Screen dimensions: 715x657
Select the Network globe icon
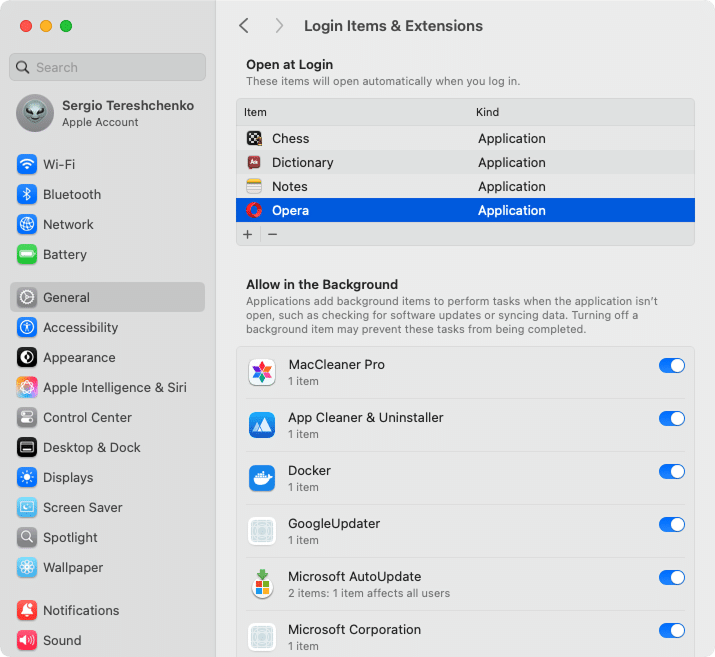coord(27,224)
